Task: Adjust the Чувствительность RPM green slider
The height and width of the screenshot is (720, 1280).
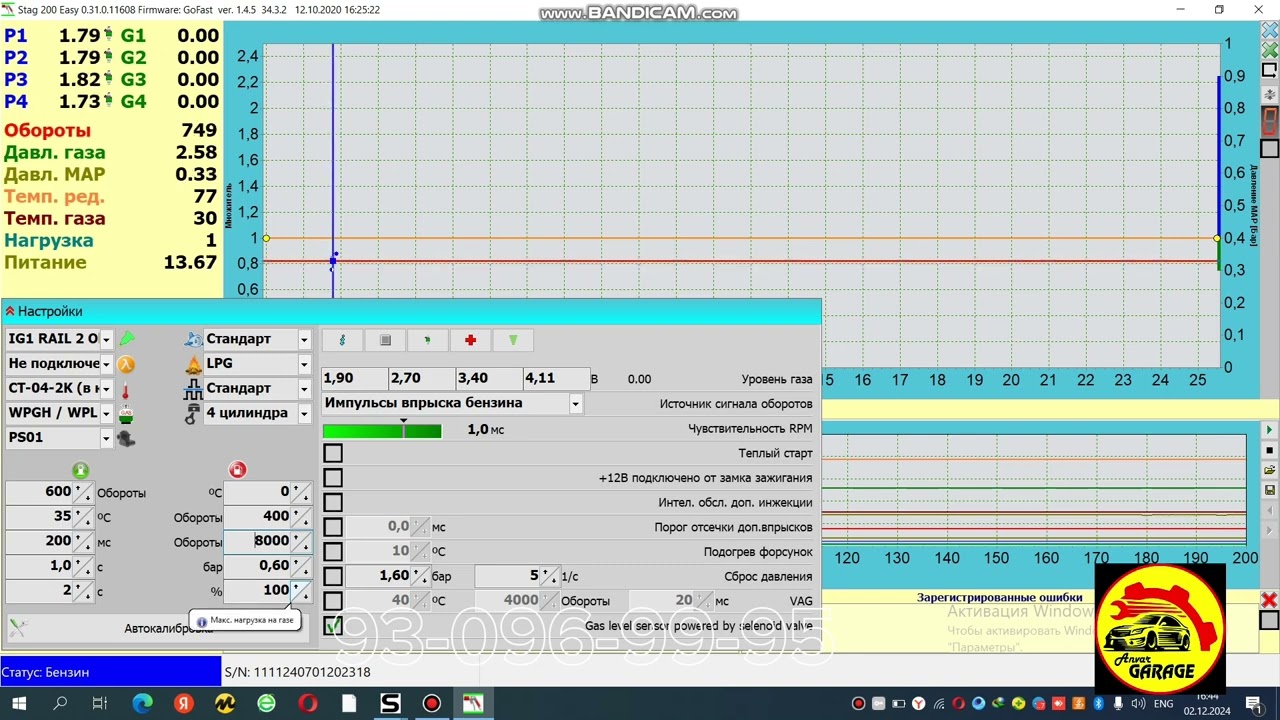Action: [382, 430]
